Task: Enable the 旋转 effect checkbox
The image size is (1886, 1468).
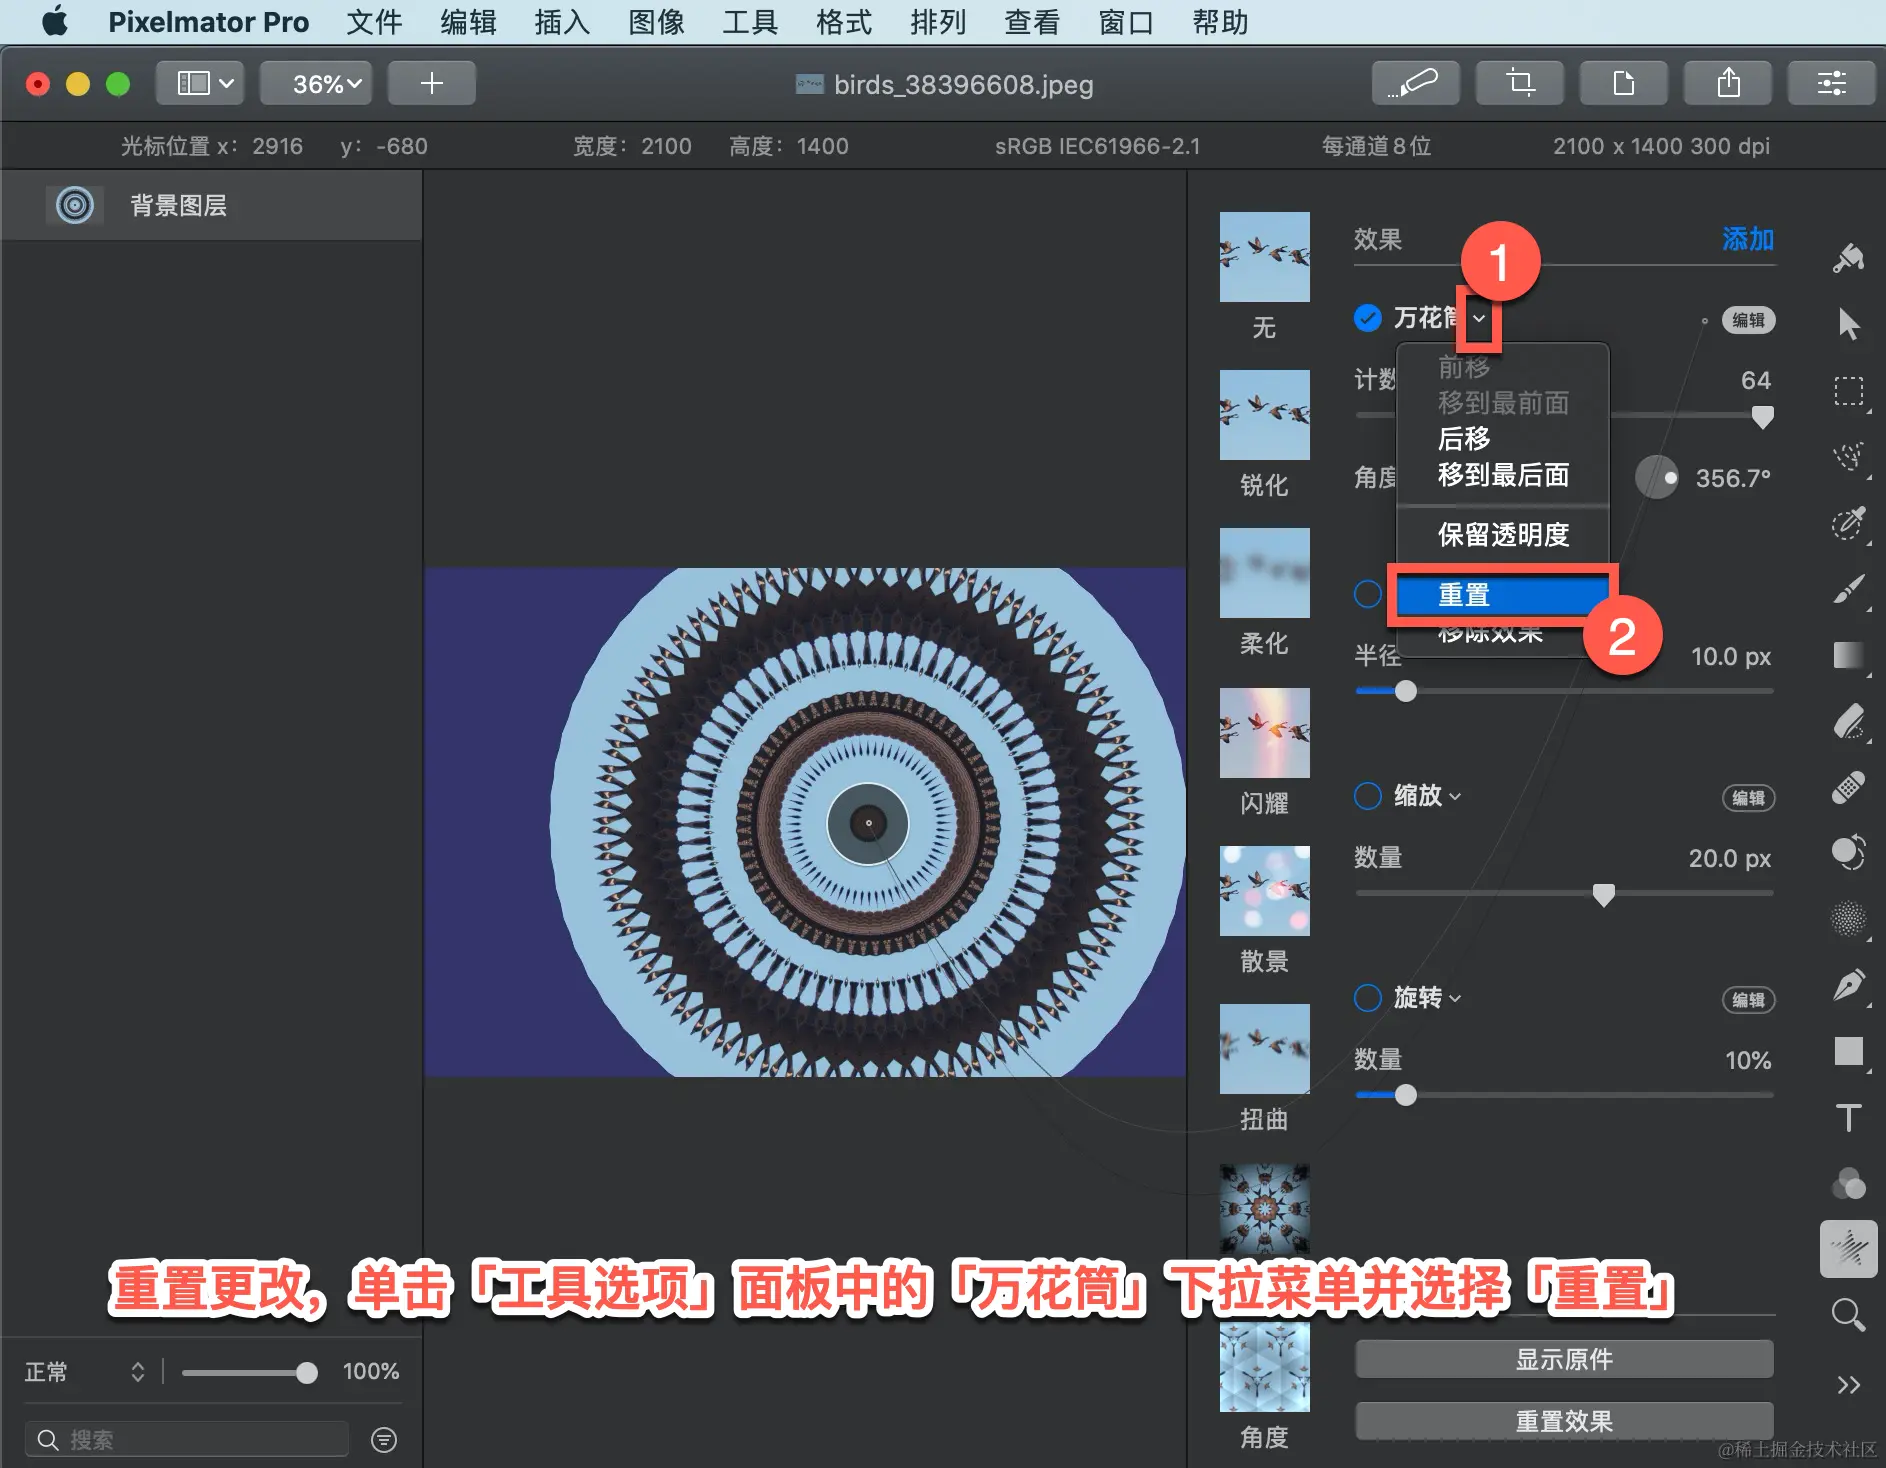Action: point(1368,998)
